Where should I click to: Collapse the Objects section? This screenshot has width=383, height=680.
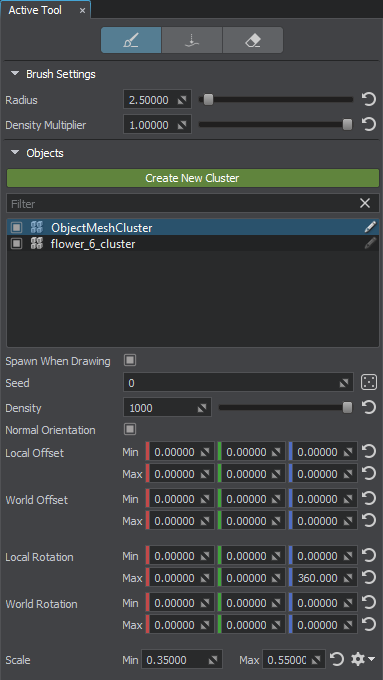[x=15, y=153]
